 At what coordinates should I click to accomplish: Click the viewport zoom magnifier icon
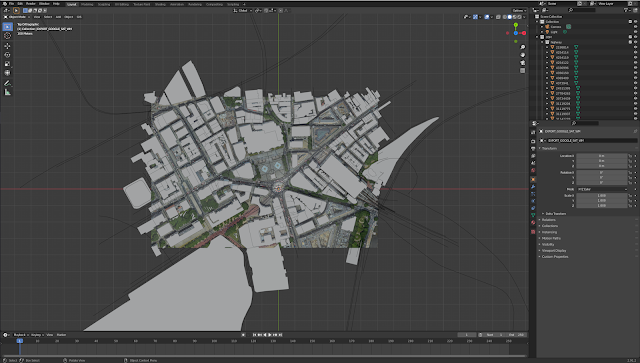click(522, 47)
